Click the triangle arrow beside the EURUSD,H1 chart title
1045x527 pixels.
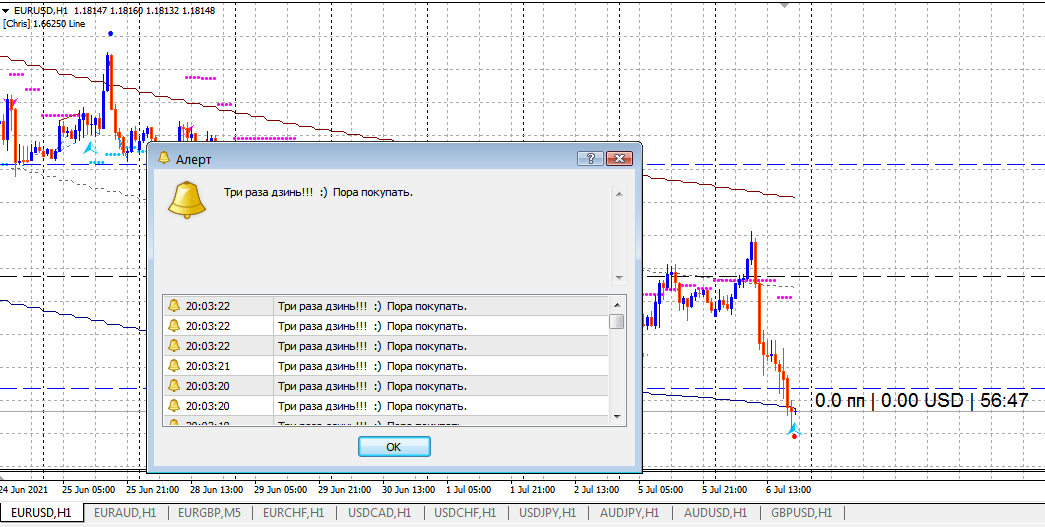(x=5, y=11)
